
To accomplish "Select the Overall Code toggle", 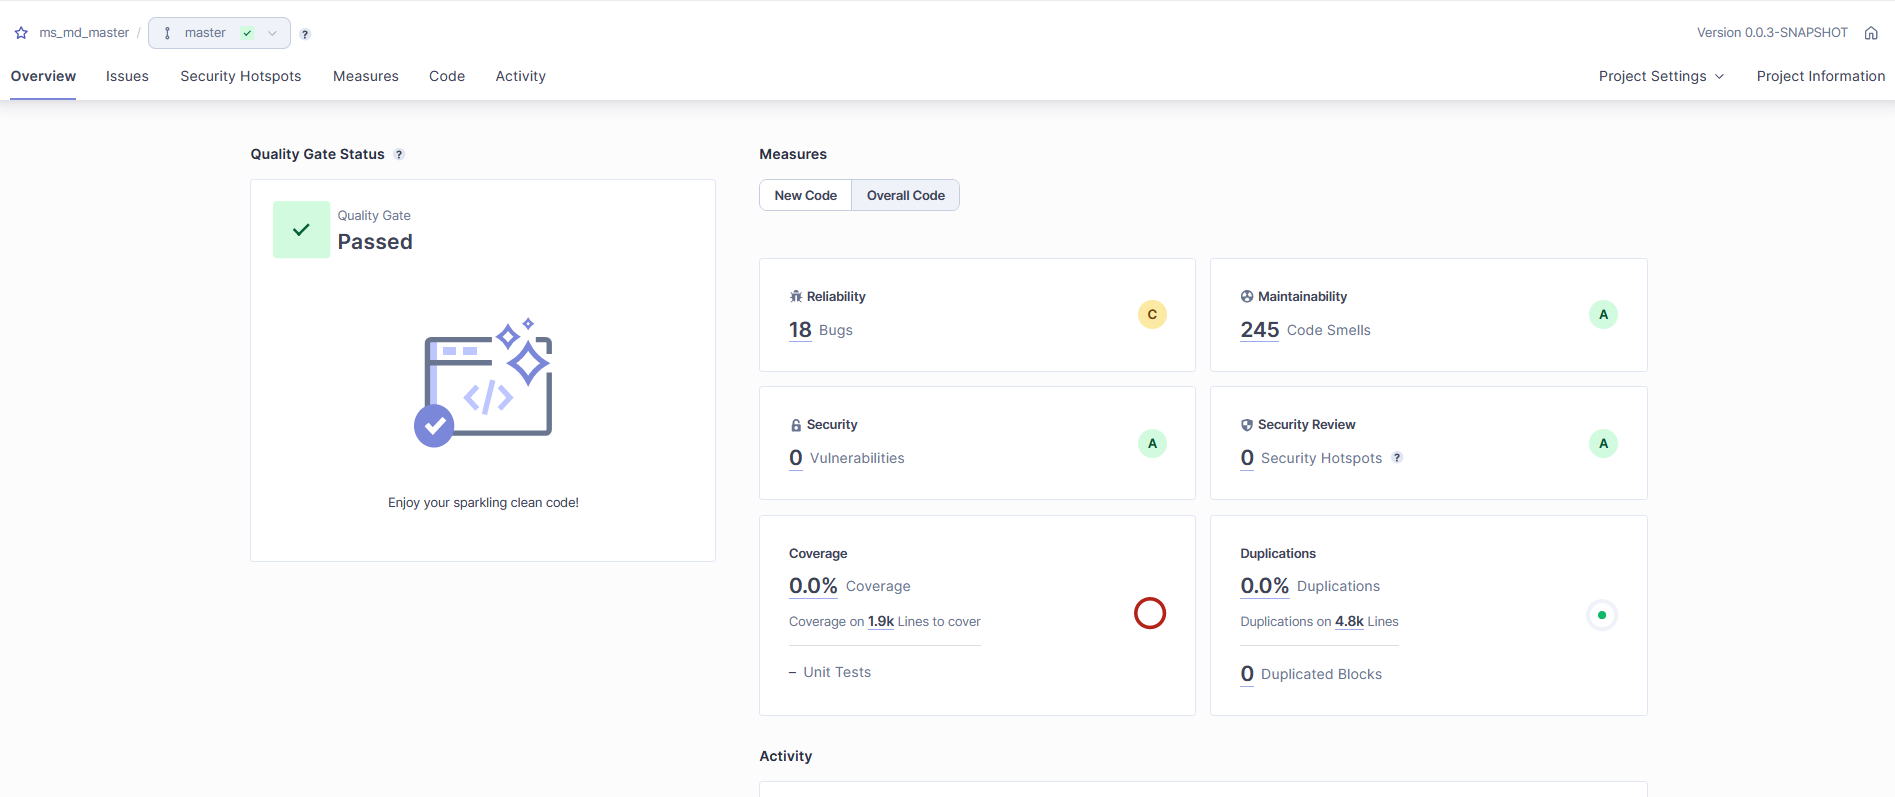I will (x=905, y=195).
